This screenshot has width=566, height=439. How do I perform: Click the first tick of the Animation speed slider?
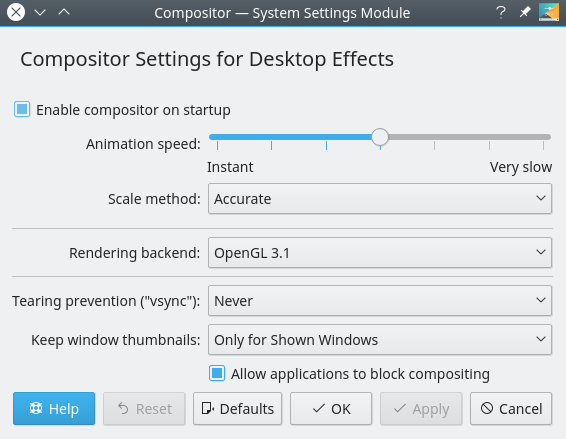(x=217, y=145)
